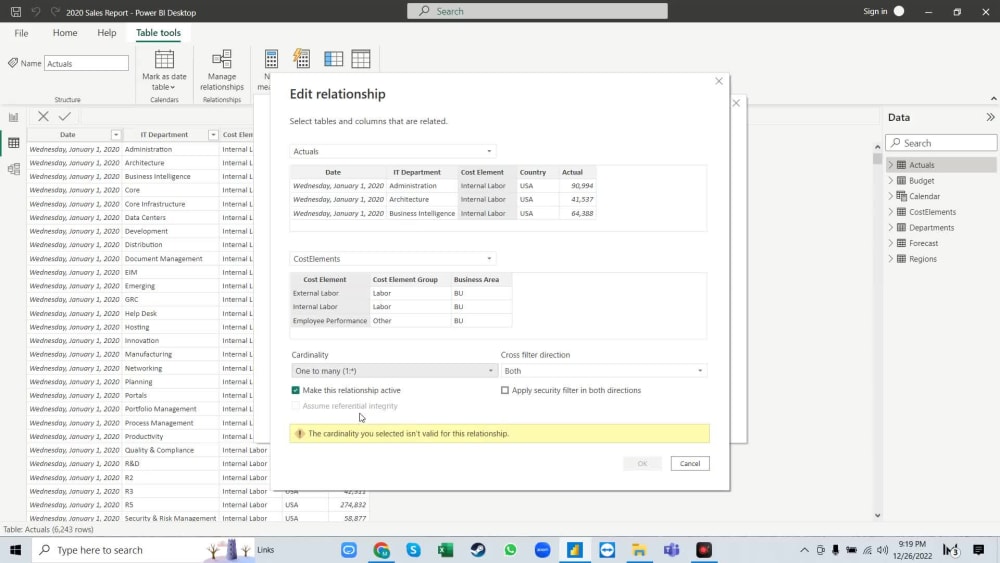Image resolution: width=1000 pixels, height=563 pixels.
Task: Click the Cancel button in dialog
Action: click(689, 464)
